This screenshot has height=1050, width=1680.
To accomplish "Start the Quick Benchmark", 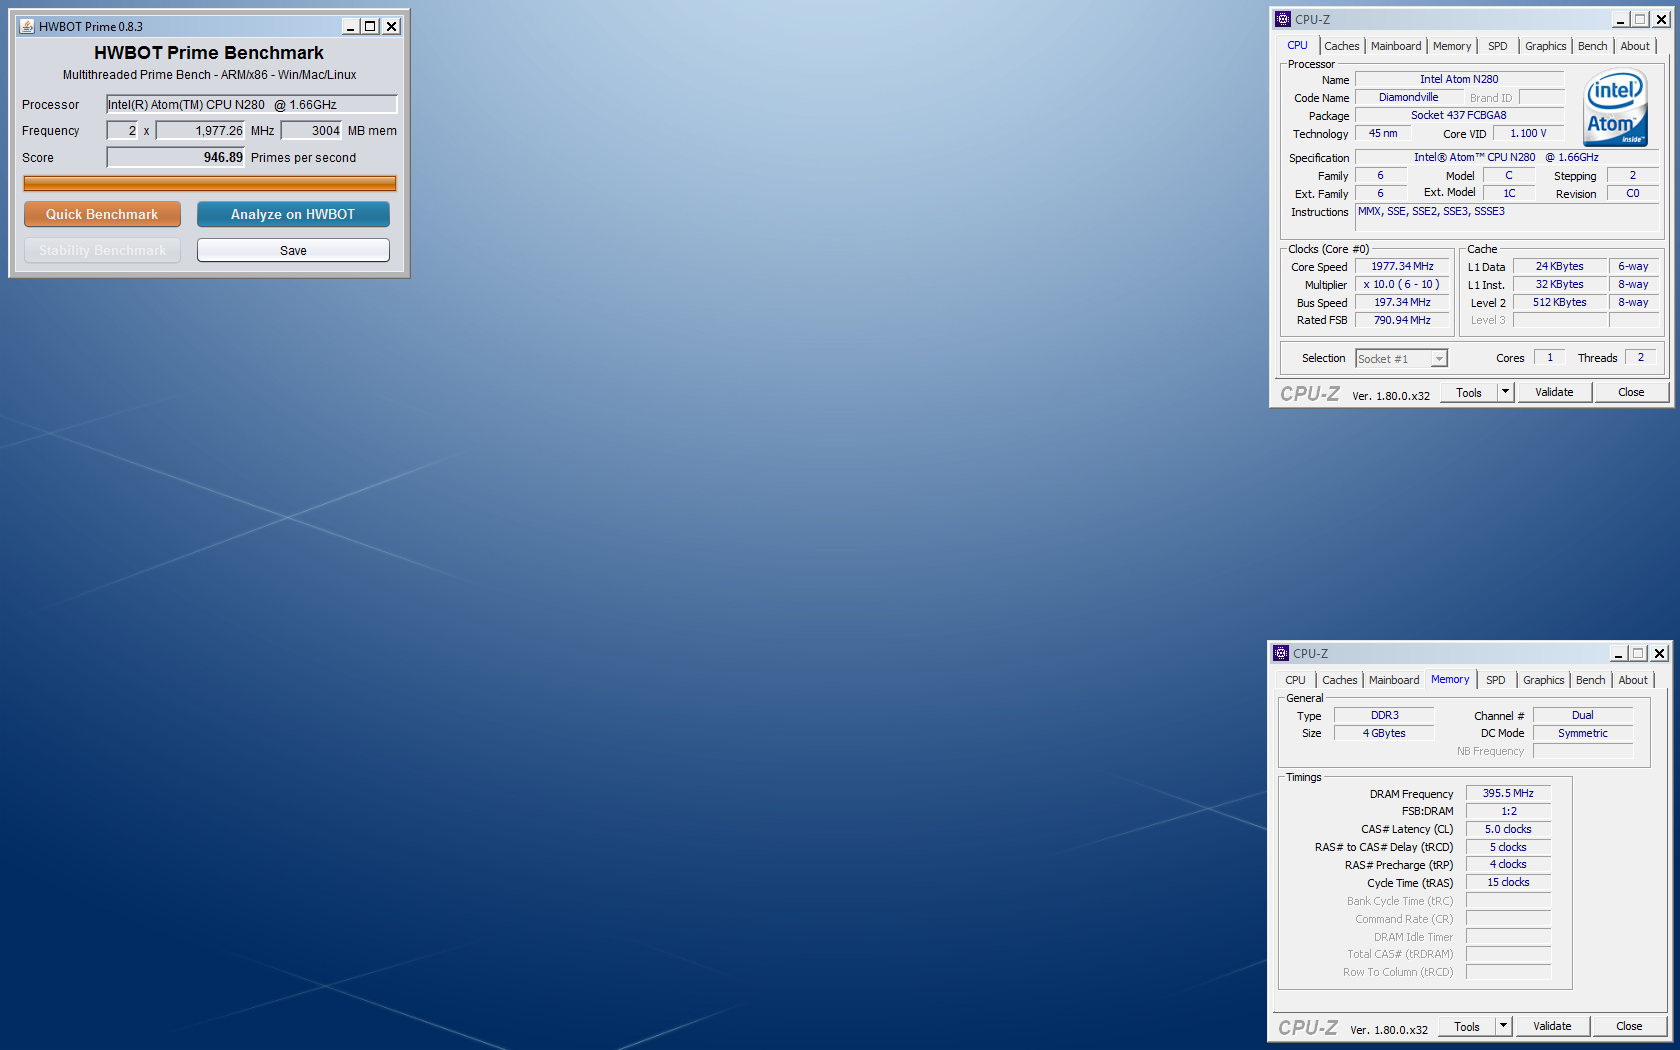I will tap(102, 214).
